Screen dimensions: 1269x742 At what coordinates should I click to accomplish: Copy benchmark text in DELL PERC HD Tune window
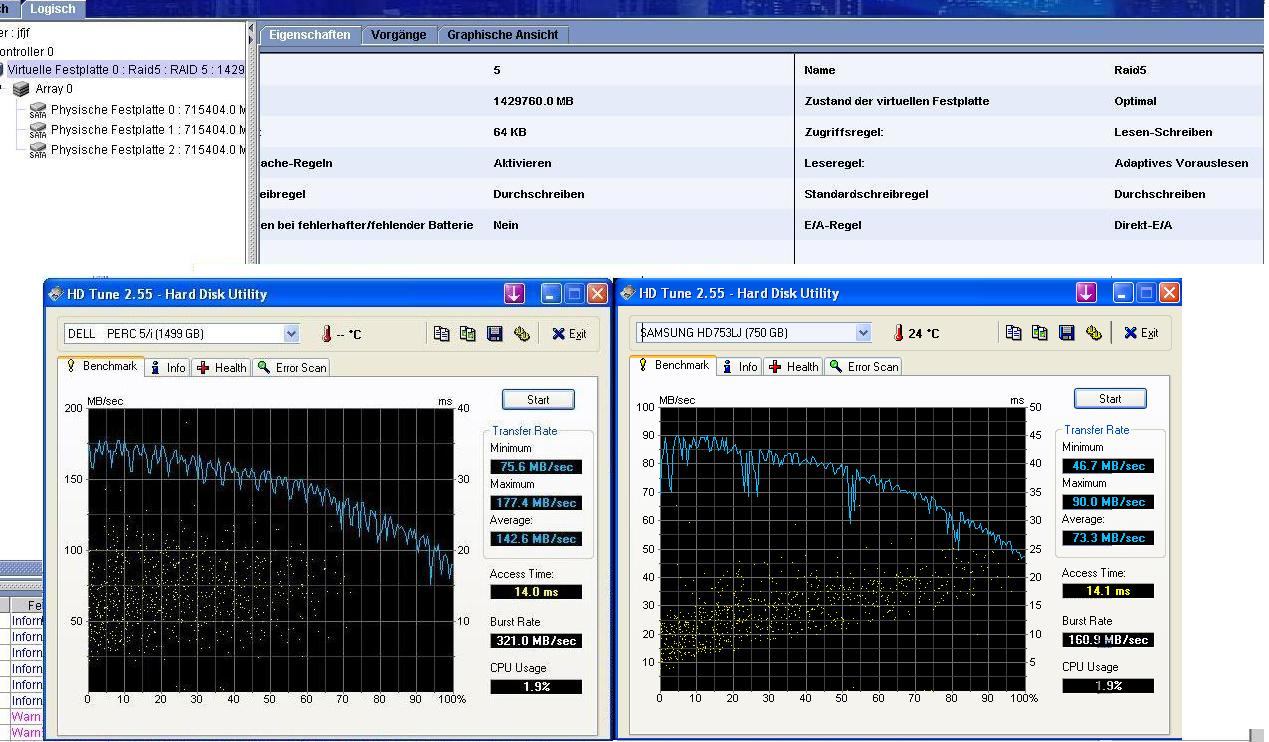click(x=442, y=334)
